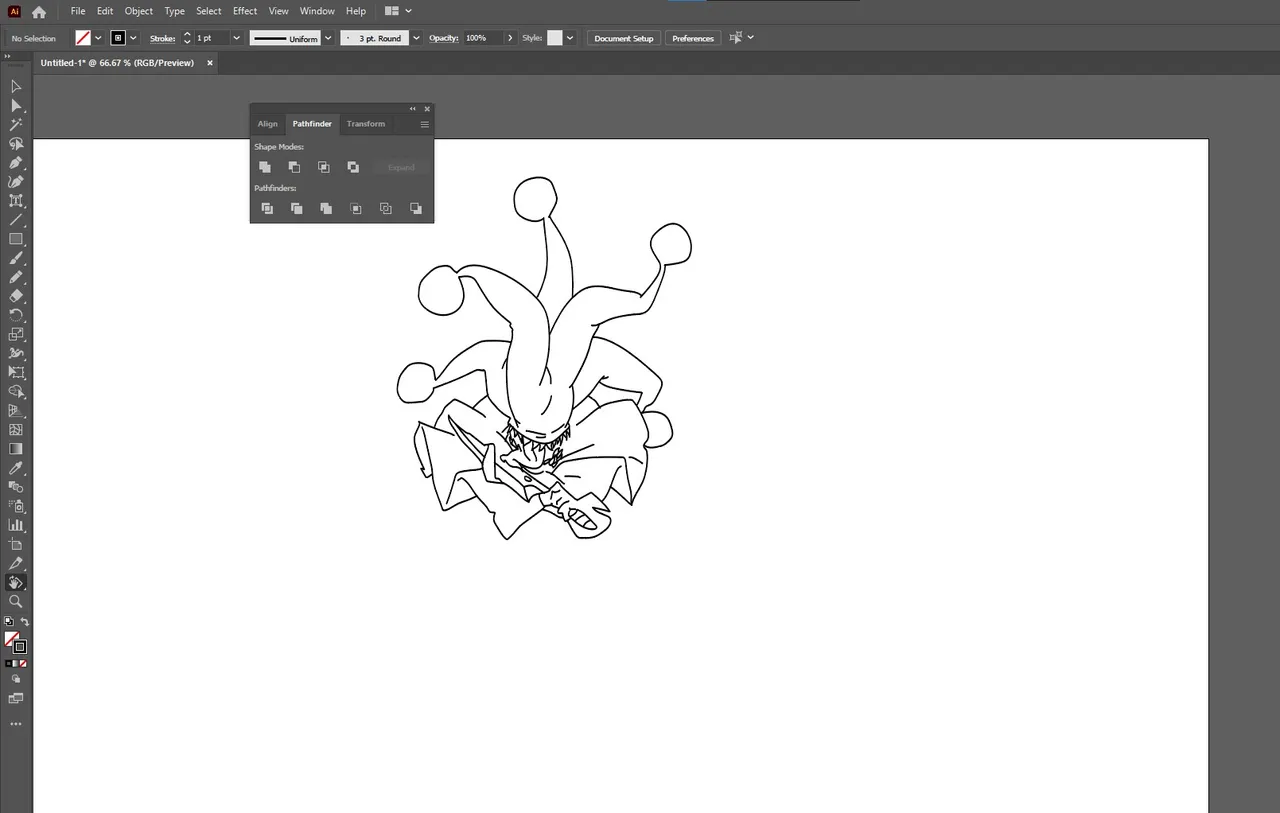Set paint to None in toolbar
This screenshot has height=813, width=1280.
pos(23,663)
